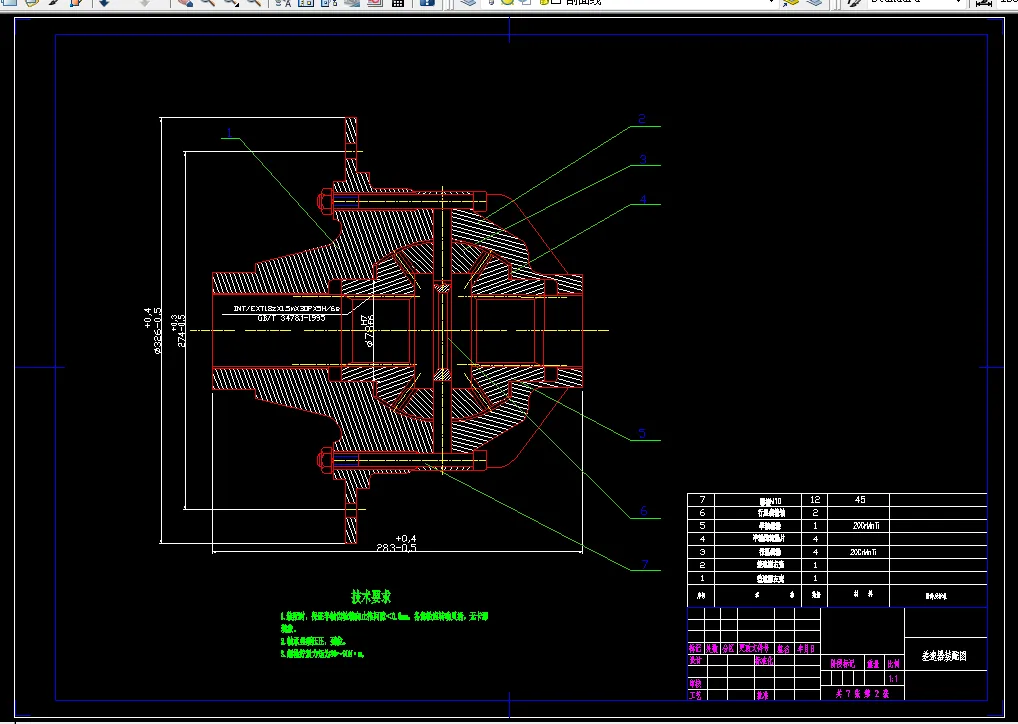Select callout number 2 label

[641, 119]
